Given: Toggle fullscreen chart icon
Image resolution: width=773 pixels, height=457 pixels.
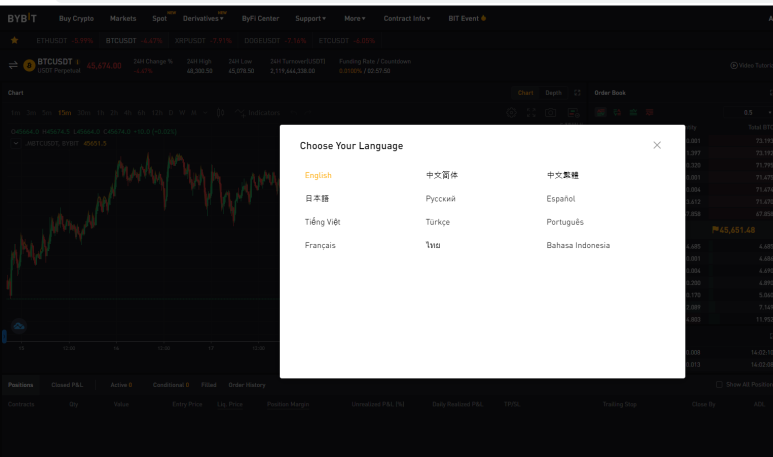Looking at the screenshot, I should coord(531,113).
